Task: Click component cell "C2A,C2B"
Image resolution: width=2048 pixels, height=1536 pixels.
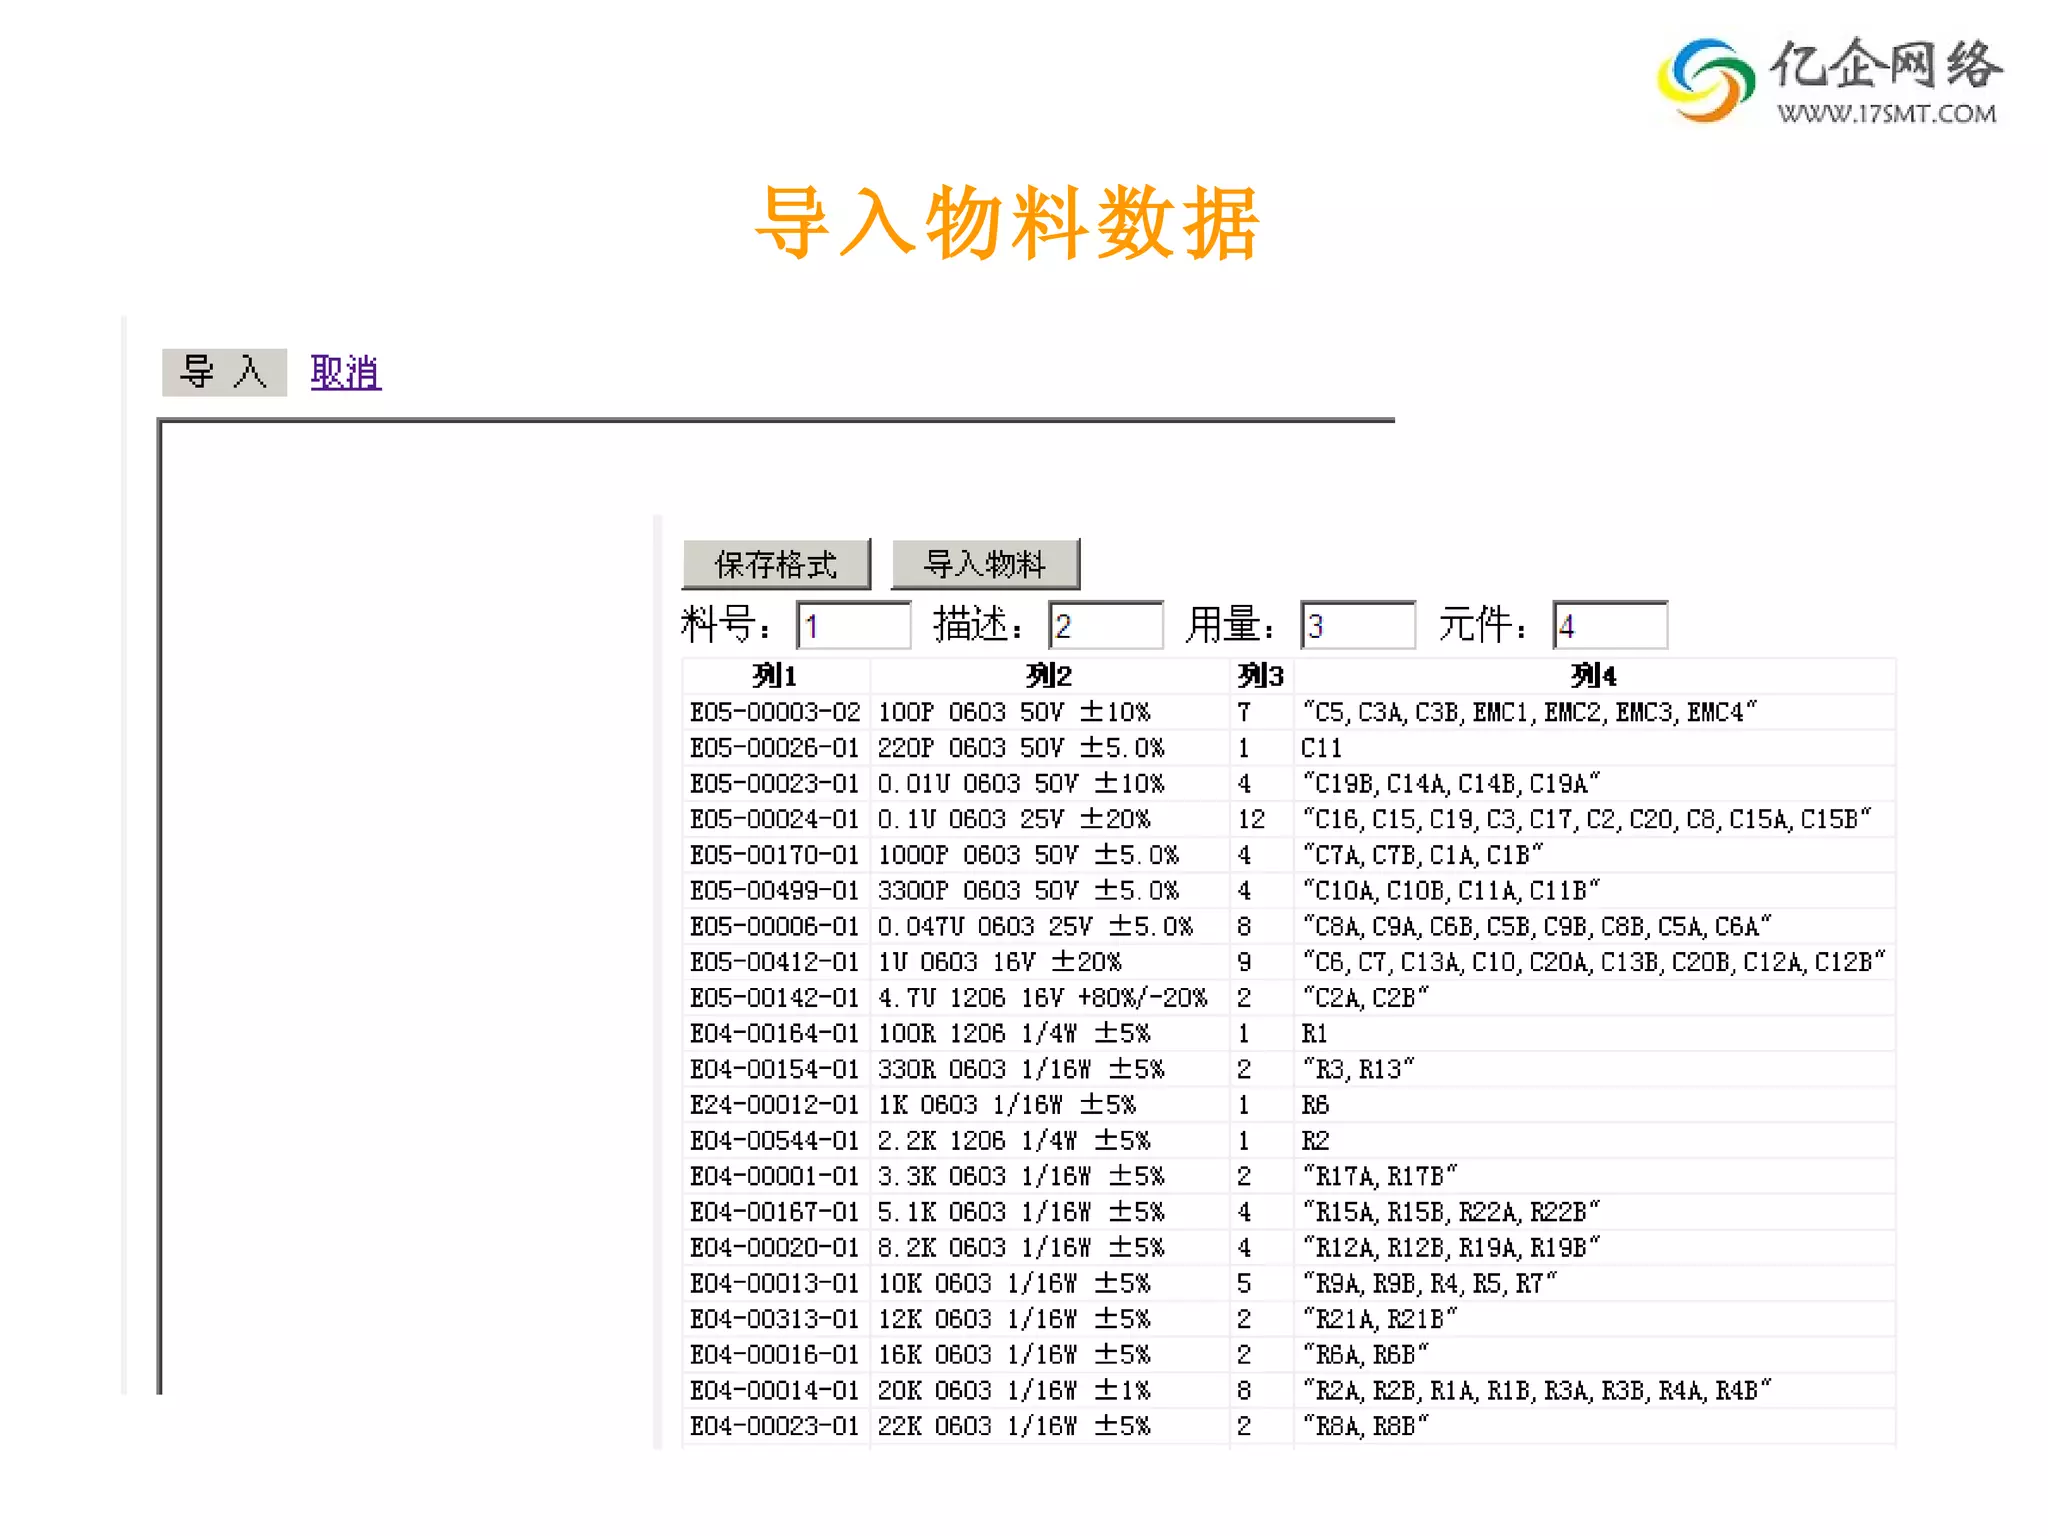Action: tap(1594, 997)
